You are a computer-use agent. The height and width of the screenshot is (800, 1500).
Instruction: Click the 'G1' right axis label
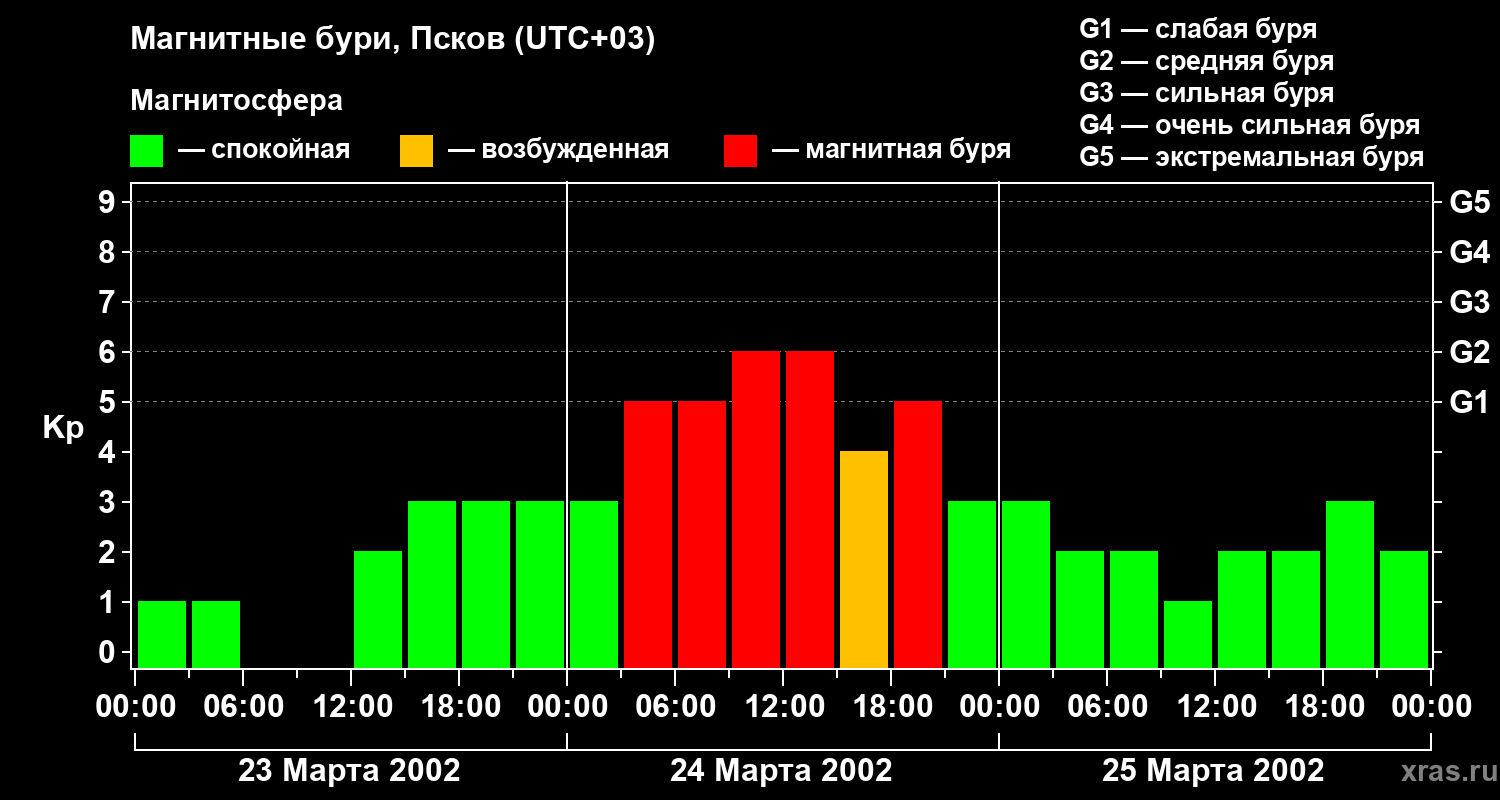1469,402
